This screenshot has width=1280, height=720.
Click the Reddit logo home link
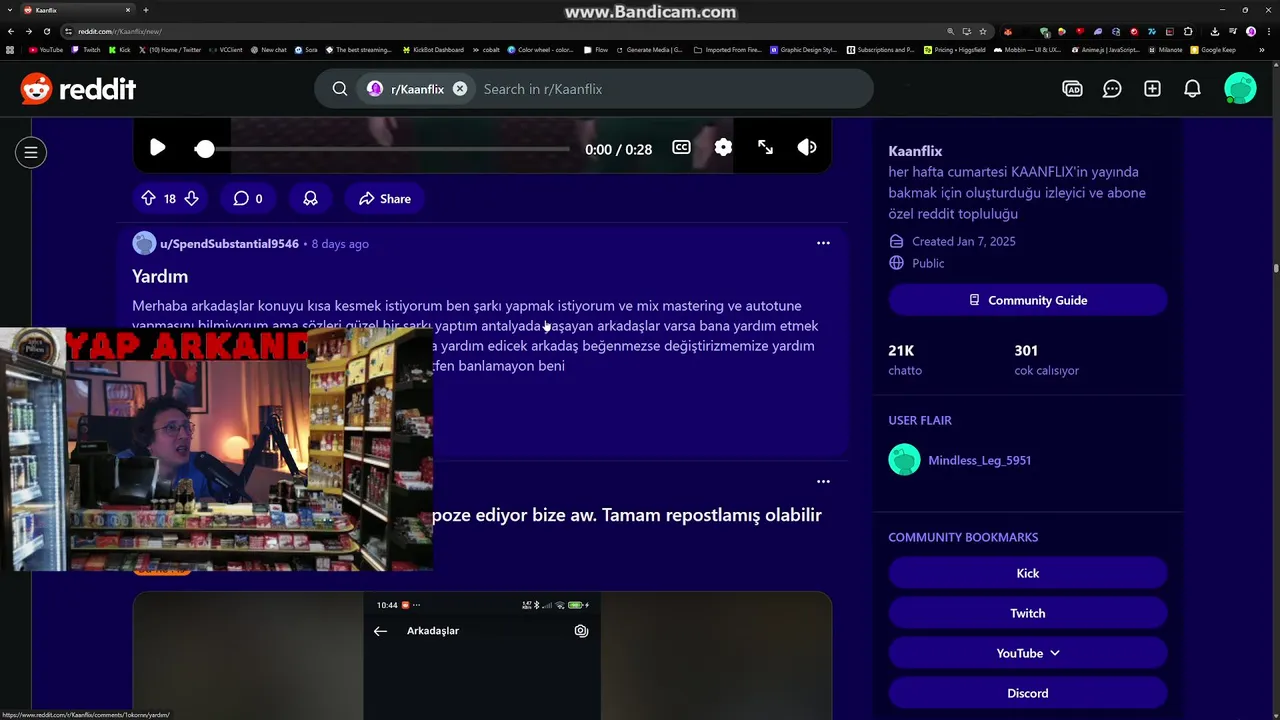coord(78,89)
